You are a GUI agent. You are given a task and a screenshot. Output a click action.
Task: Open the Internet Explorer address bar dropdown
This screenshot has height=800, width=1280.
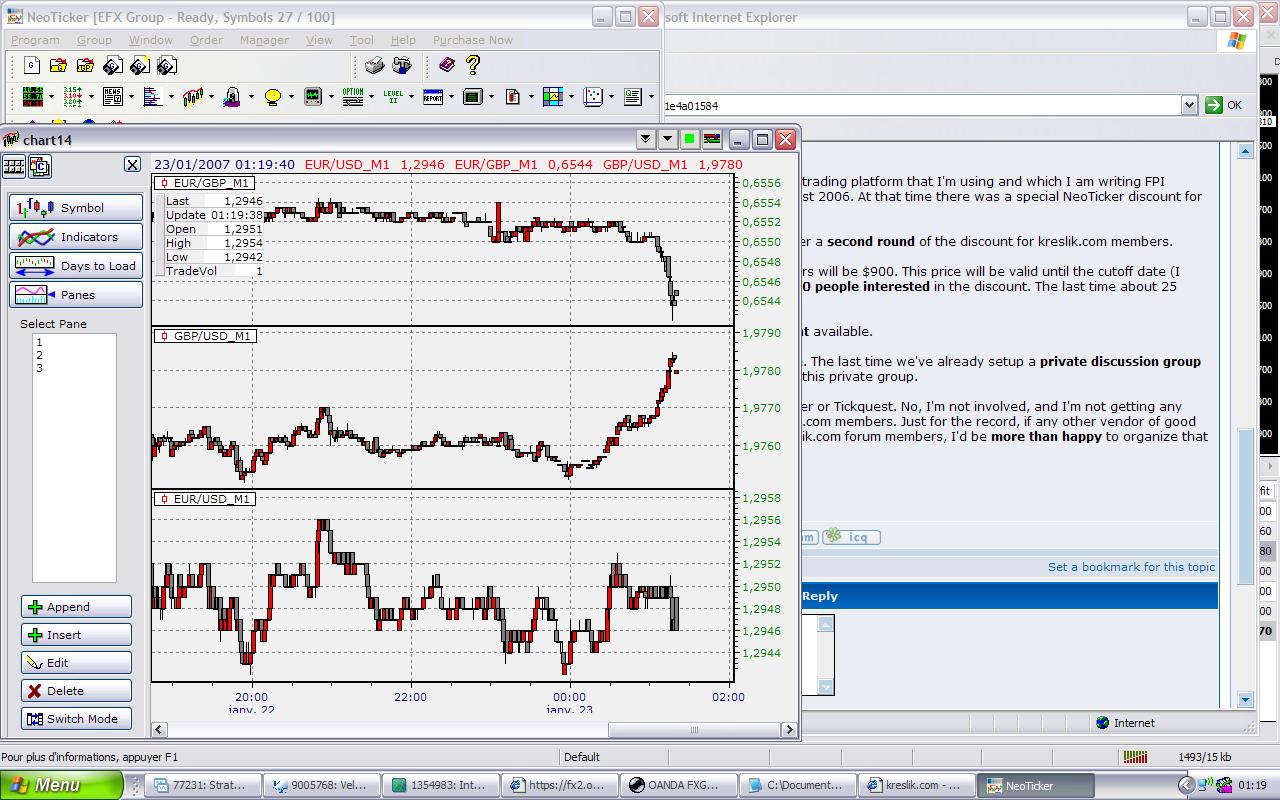[1189, 105]
